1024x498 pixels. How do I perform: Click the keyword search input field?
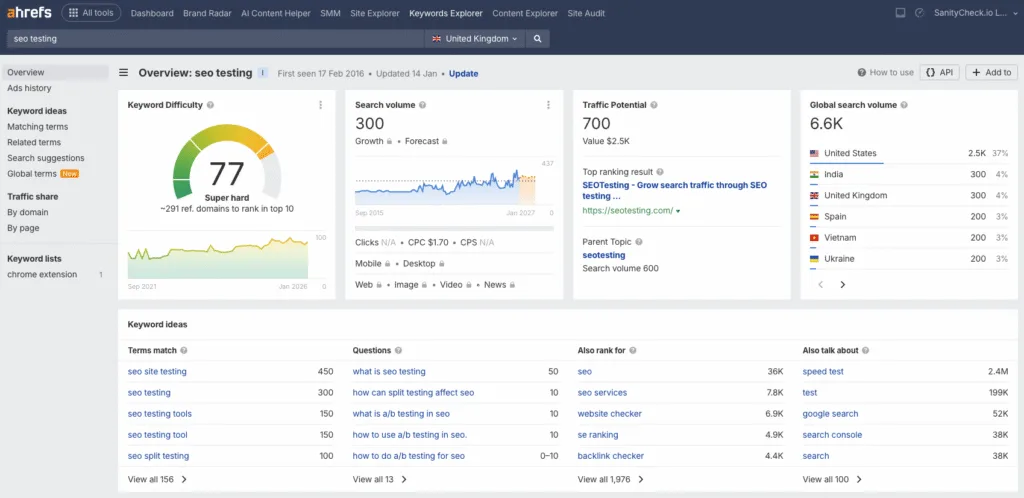pyautogui.click(x=216, y=39)
